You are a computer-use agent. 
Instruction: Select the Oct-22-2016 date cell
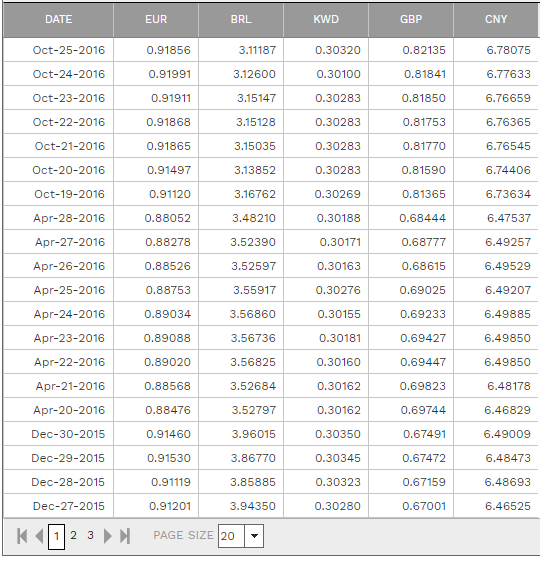[x=58, y=122]
